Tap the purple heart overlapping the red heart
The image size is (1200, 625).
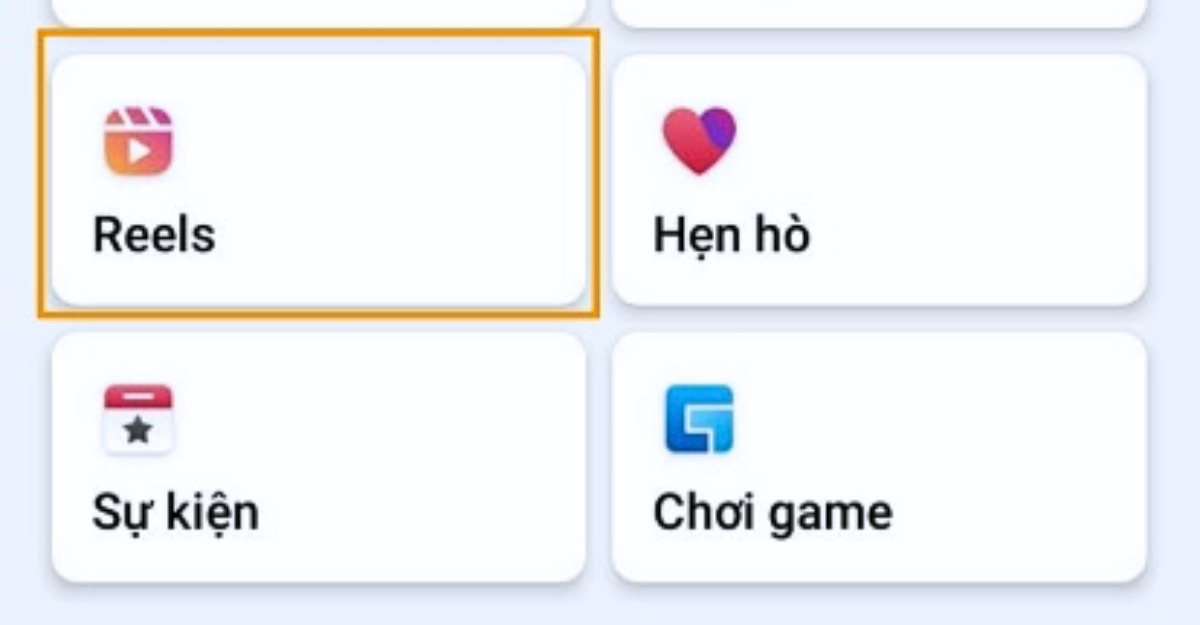pyautogui.click(x=717, y=128)
